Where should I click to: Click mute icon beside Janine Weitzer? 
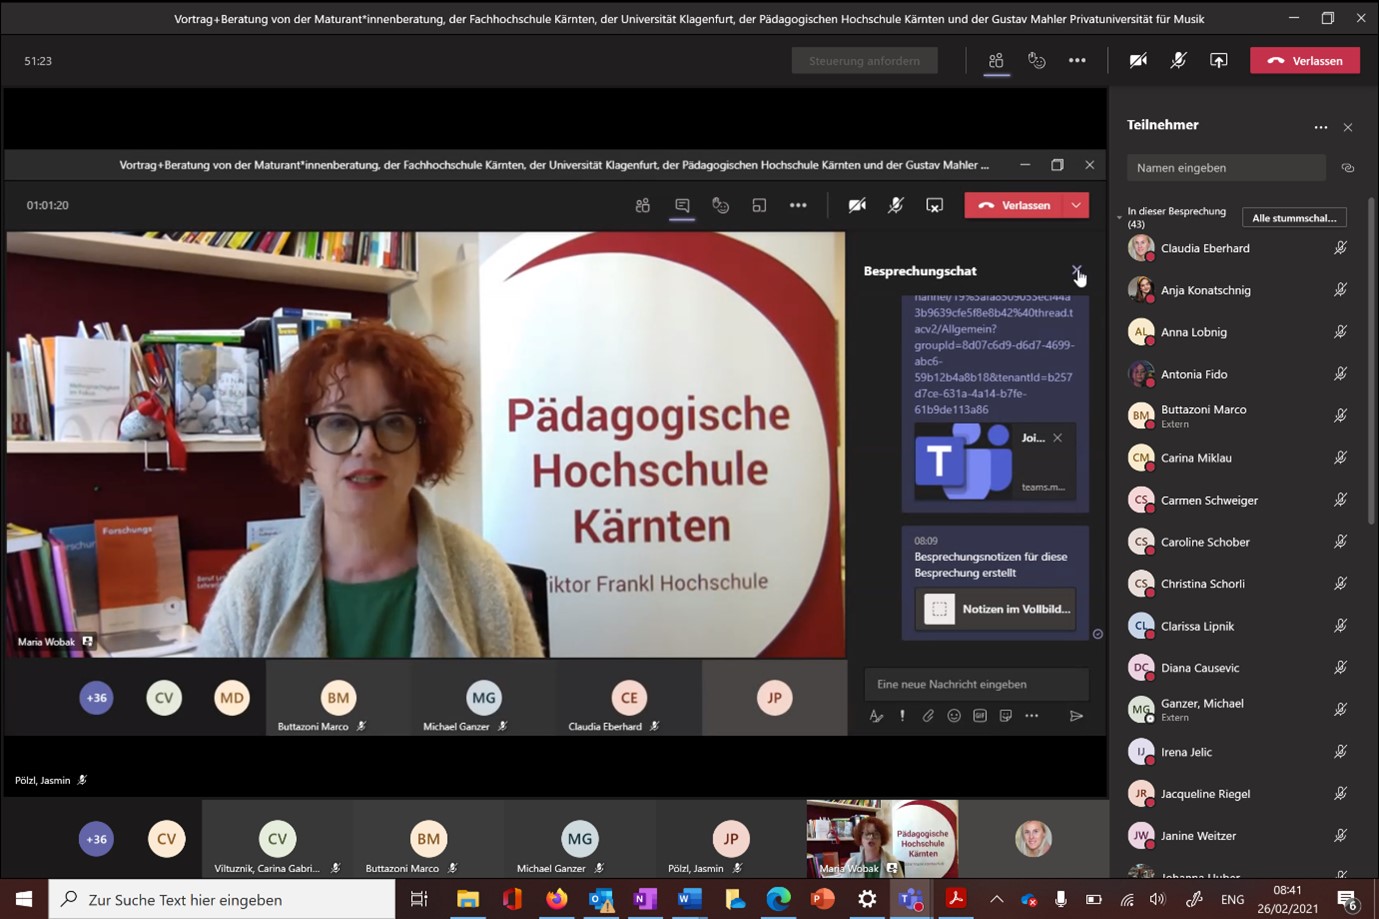click(x=1340, y=836)
